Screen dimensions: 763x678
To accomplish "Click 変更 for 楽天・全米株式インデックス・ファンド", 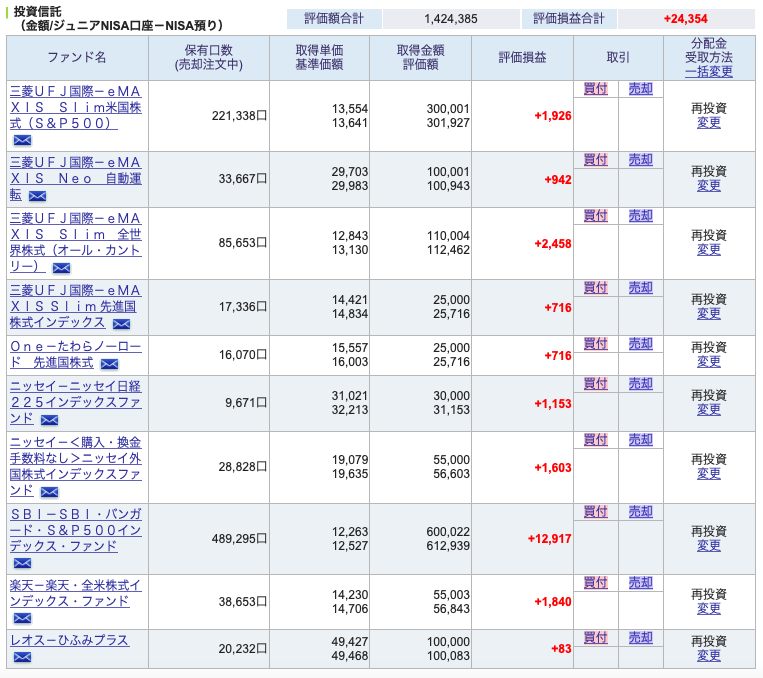I will [708, 608].
